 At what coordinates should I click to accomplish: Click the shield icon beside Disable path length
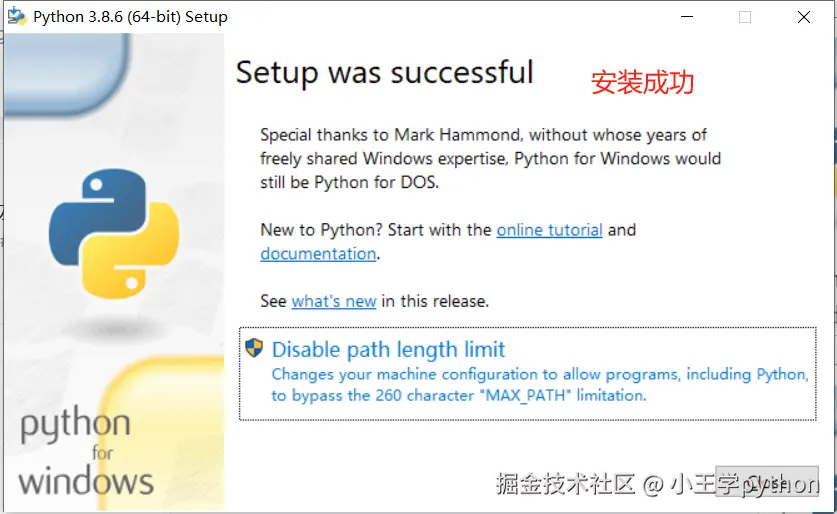254,348
